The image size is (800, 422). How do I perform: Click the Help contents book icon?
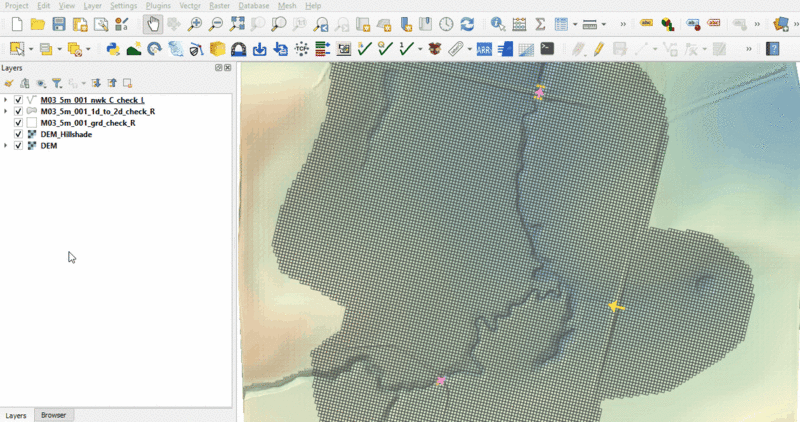pos(774,48)
